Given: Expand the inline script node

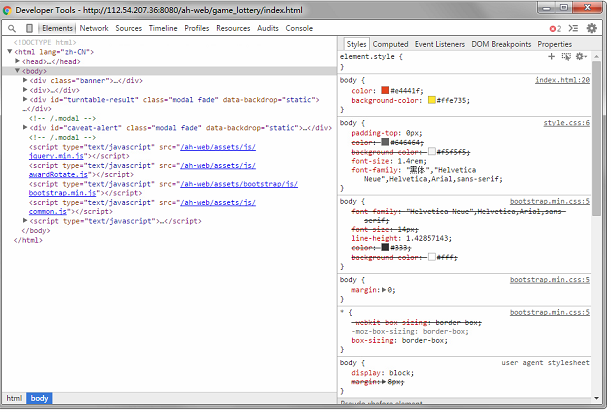Looking at the screenshot, I should coord(25,221).
